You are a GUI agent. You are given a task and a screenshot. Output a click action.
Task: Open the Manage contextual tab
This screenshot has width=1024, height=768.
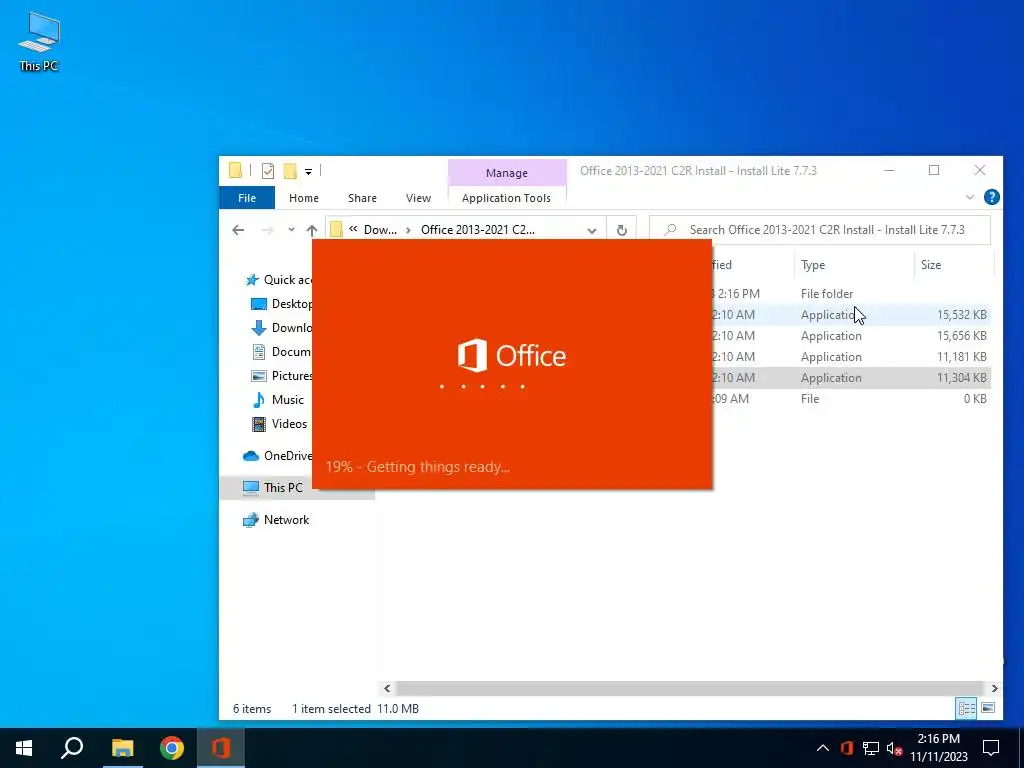(507, 173)
